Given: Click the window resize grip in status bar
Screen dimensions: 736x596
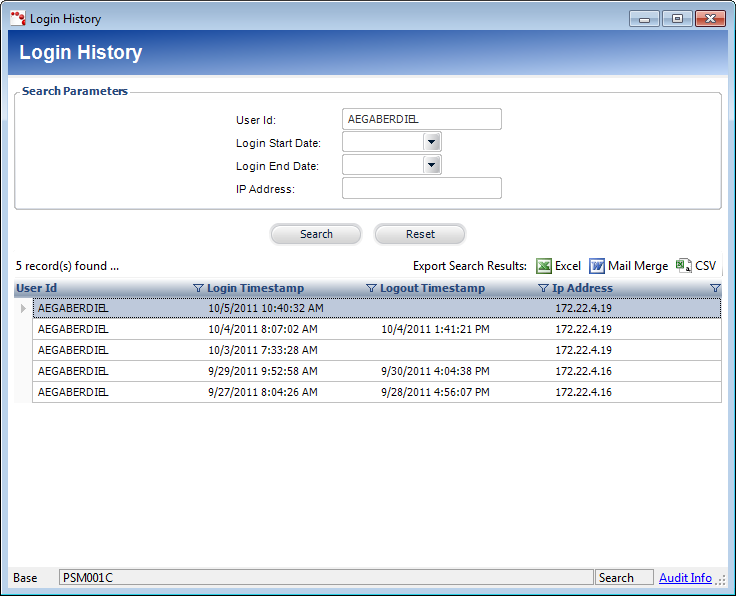Looking at the screenshot, I should pos(721,580).
